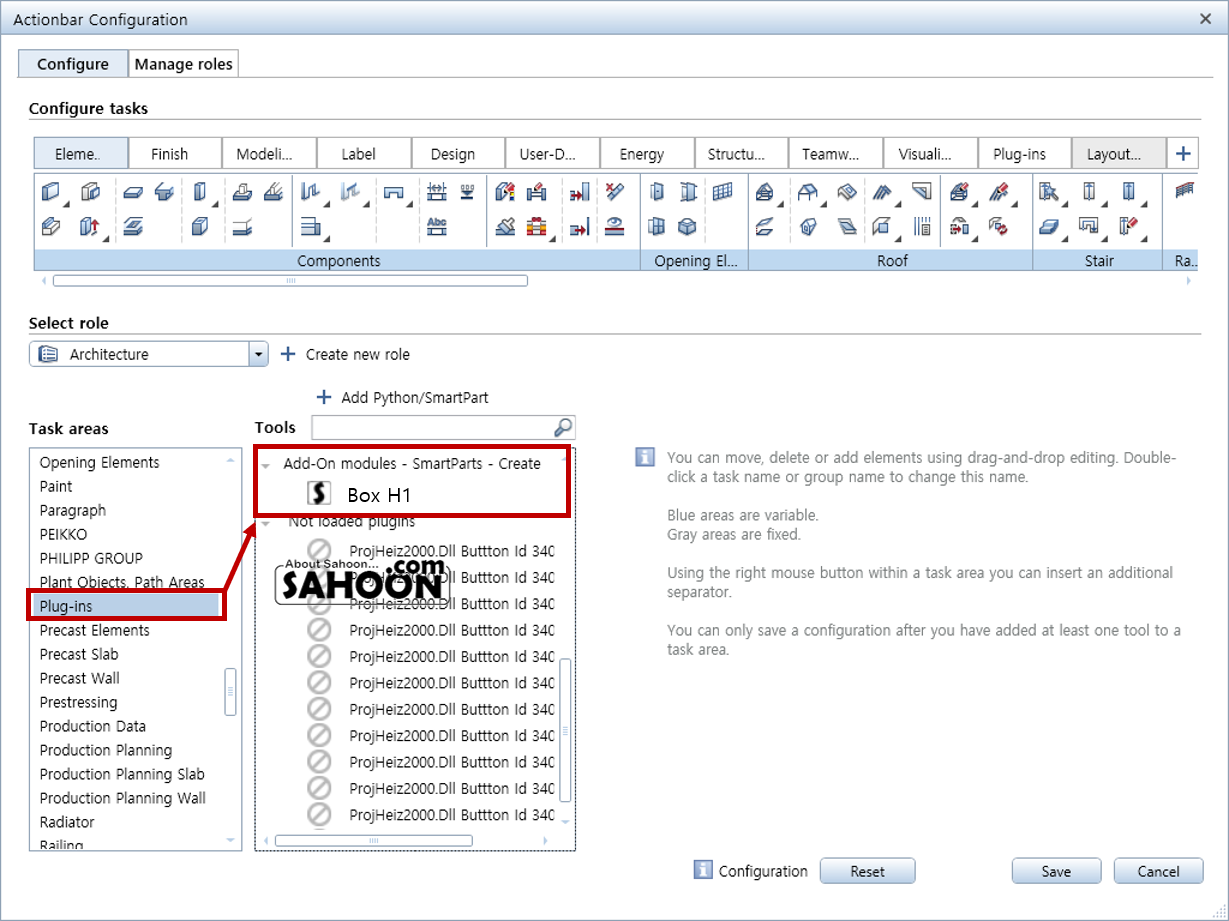Click the Window icon in Opening Elements
Image resolution: width=1229 pixels, height=921 pixels.
(657, 227)
